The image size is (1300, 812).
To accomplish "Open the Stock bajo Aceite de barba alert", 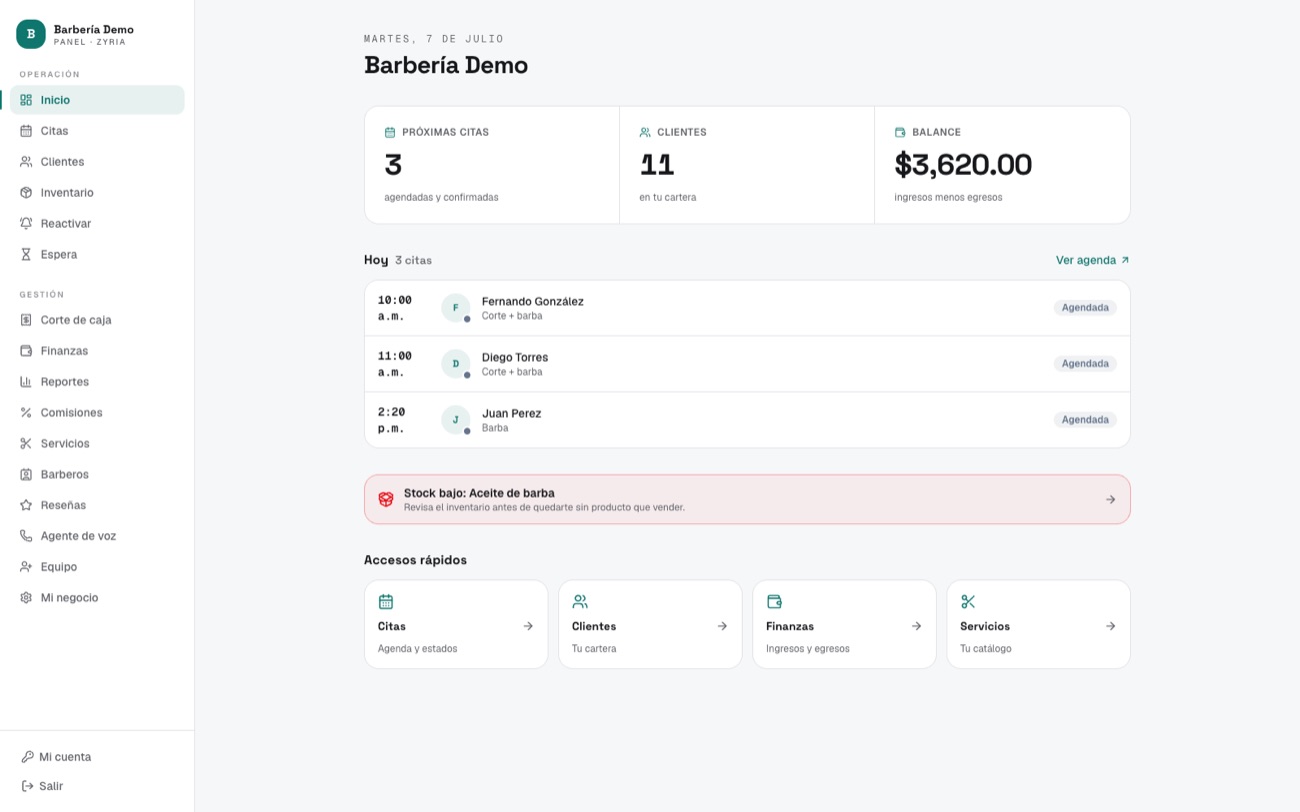I will 747,499.
